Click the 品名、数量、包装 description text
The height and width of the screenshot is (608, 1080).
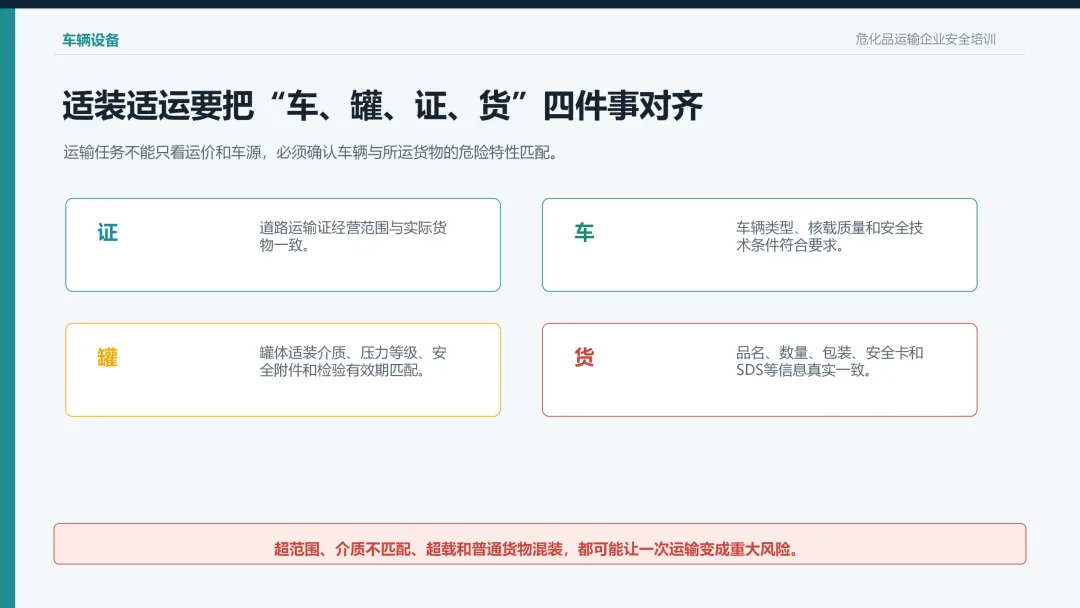pos(829,361)
